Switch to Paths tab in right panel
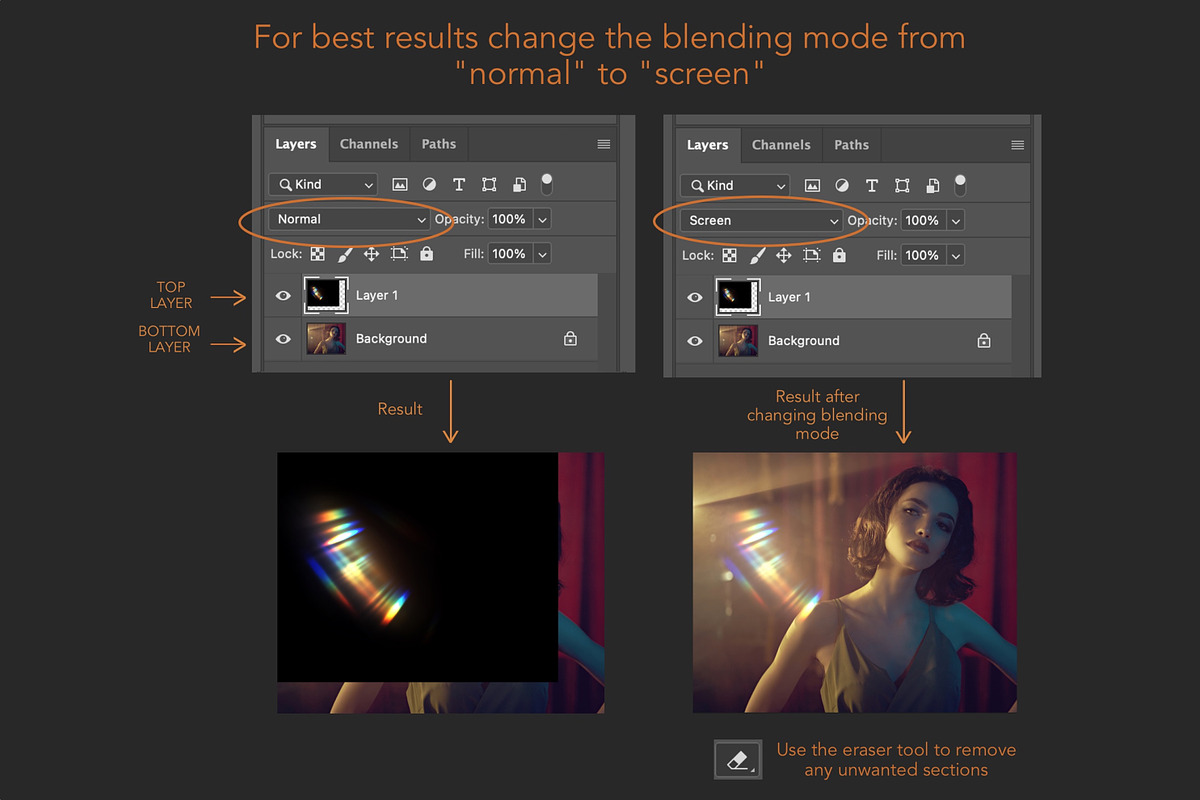The width and height of the screenshot is (1200, 800). (852, 145)
